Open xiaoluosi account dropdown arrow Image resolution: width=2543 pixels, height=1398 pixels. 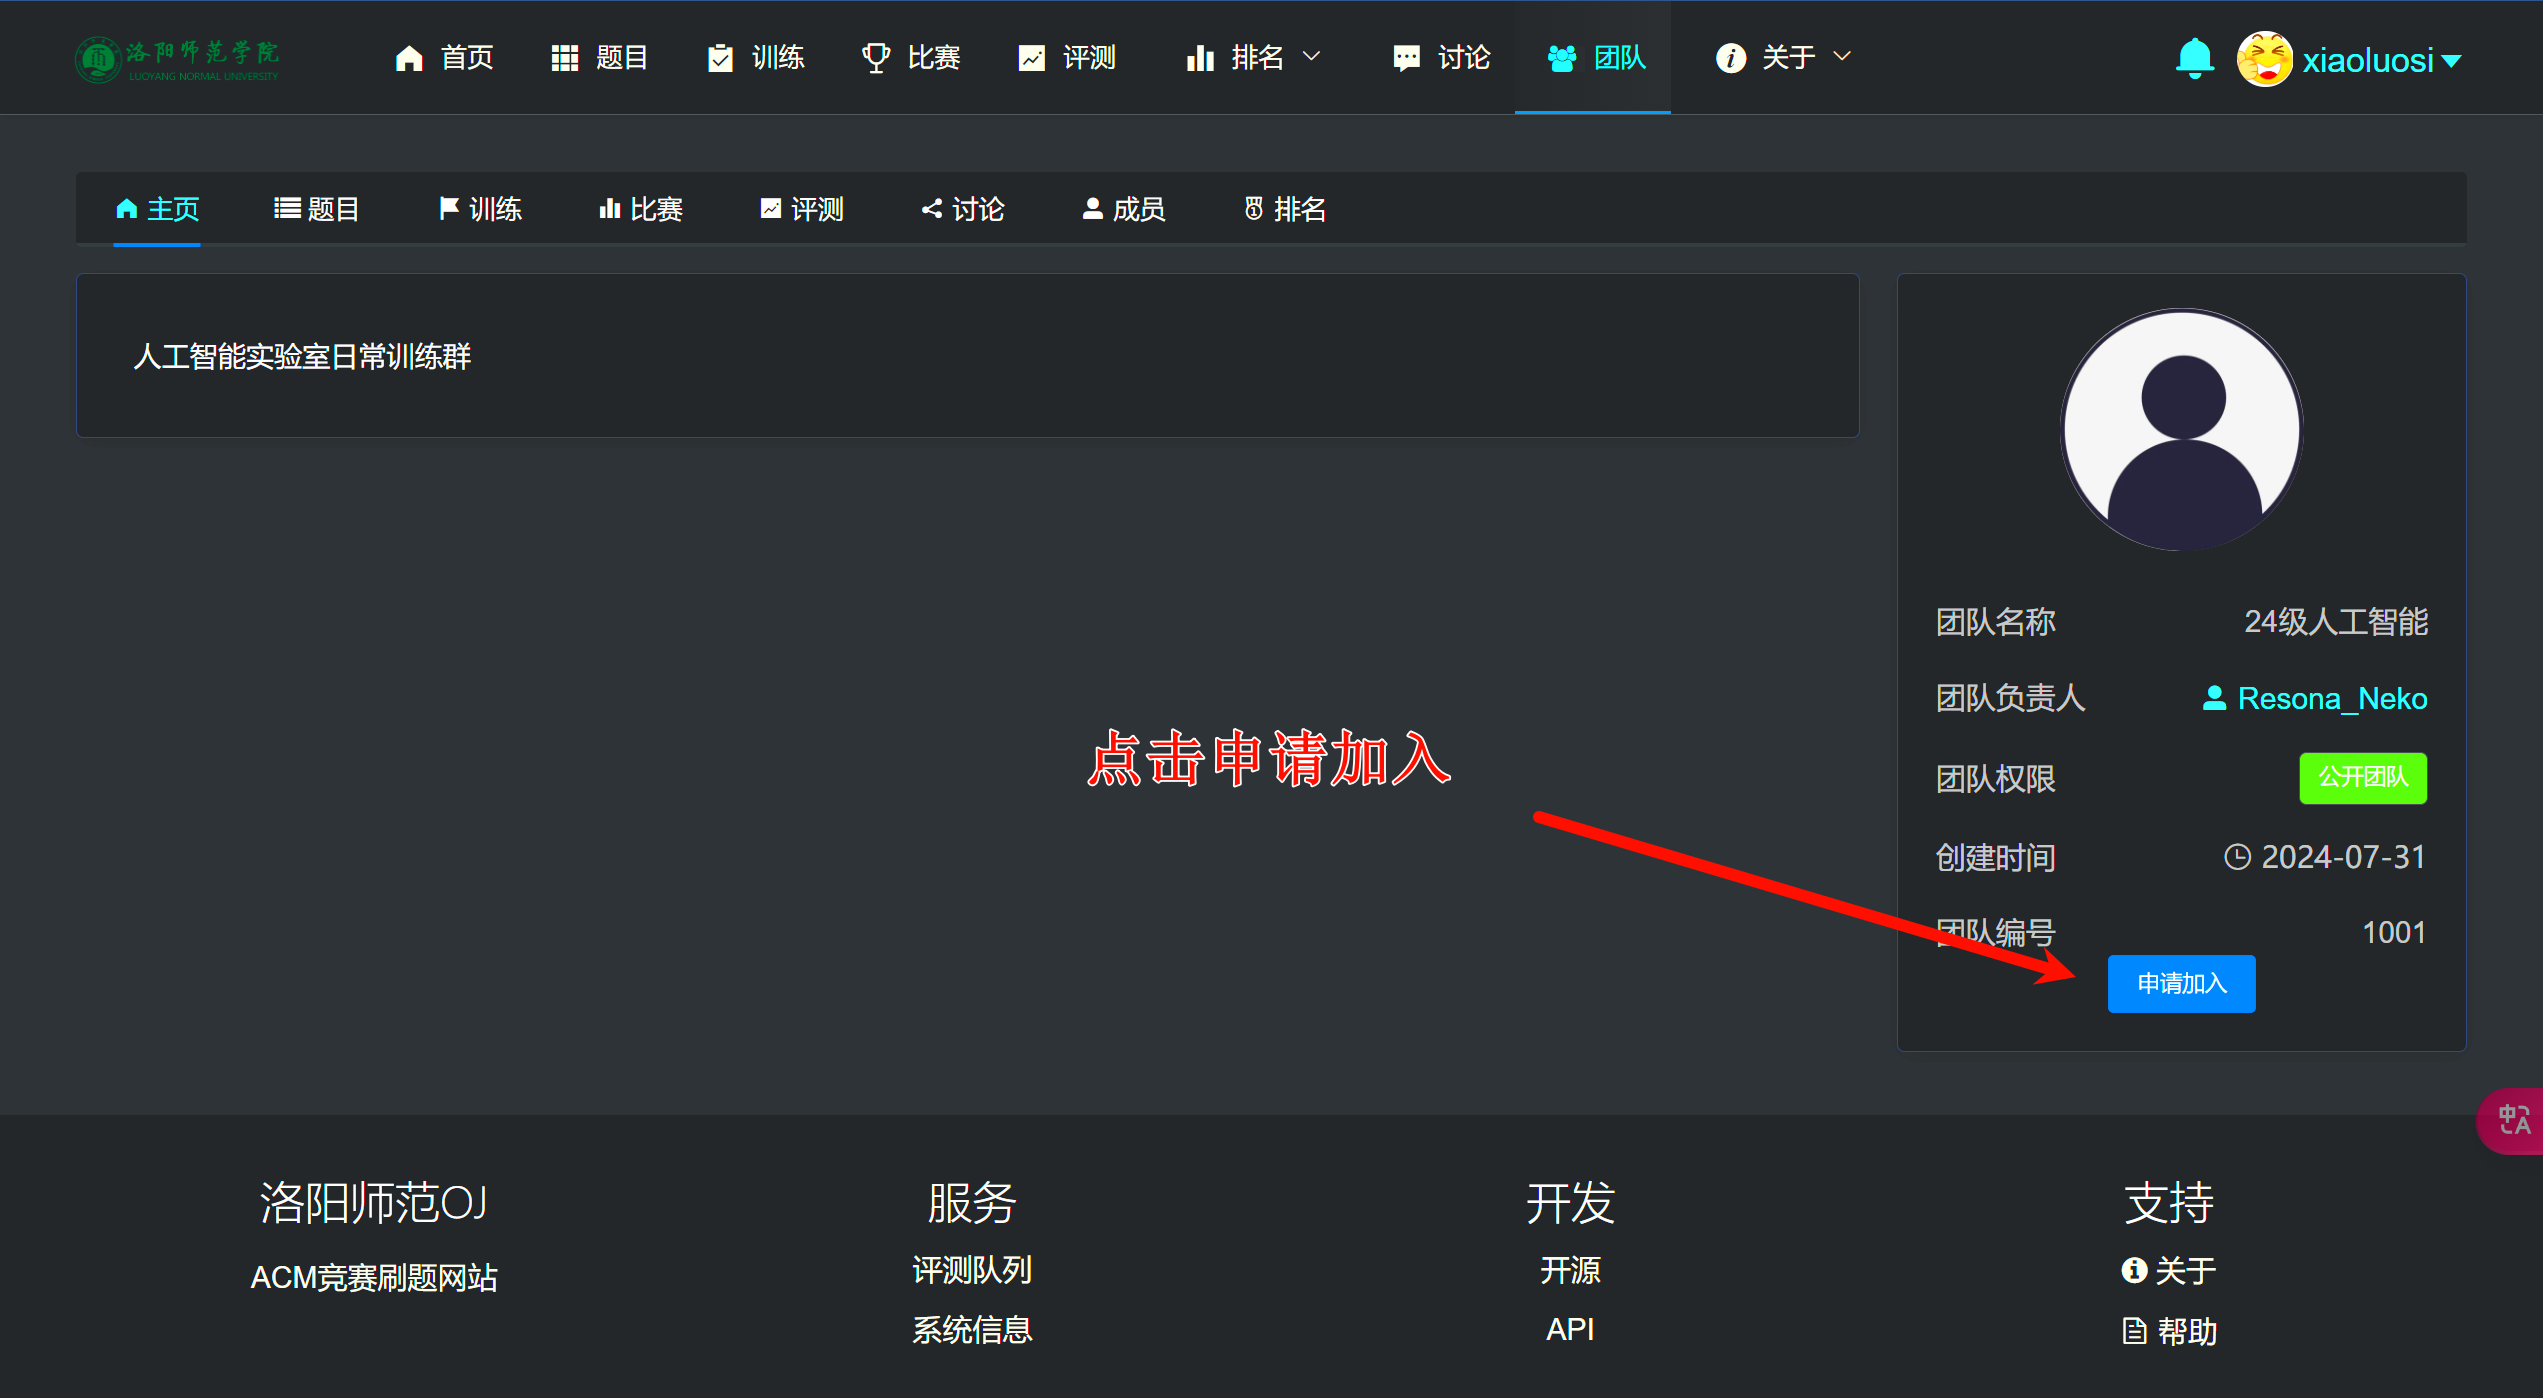coord(2451,61)
